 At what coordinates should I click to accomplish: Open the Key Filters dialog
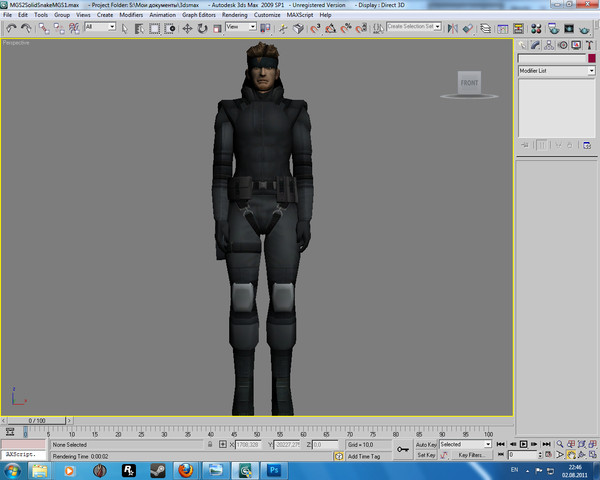[x=471, y=455]
